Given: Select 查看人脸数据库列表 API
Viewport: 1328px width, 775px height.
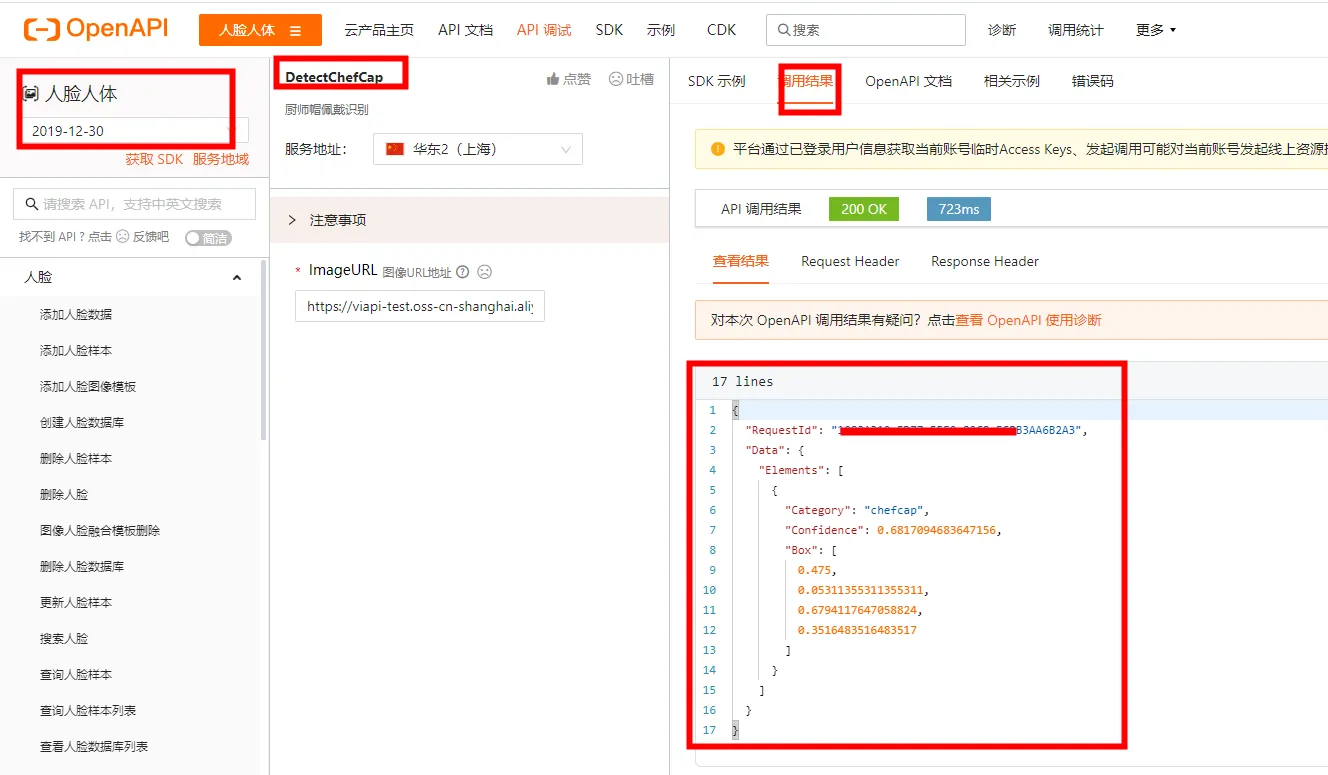Looking at the screenshot, I should pos(94,746).
